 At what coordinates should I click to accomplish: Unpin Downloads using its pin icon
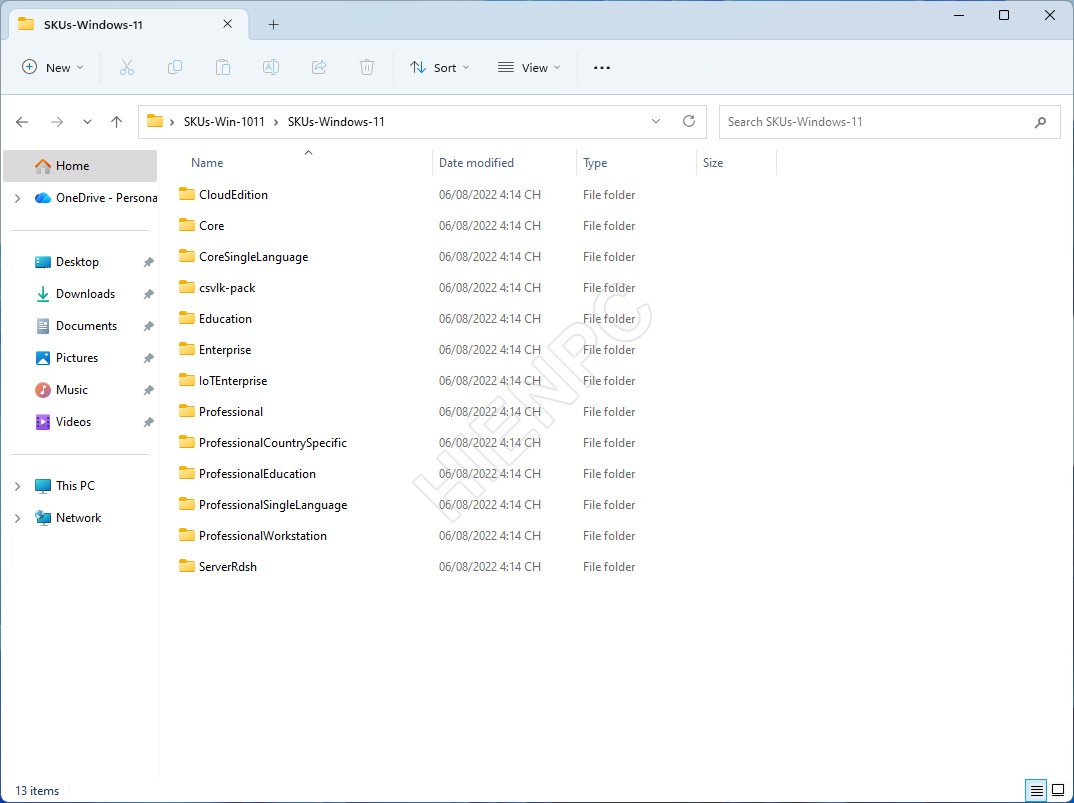point(148,295)
